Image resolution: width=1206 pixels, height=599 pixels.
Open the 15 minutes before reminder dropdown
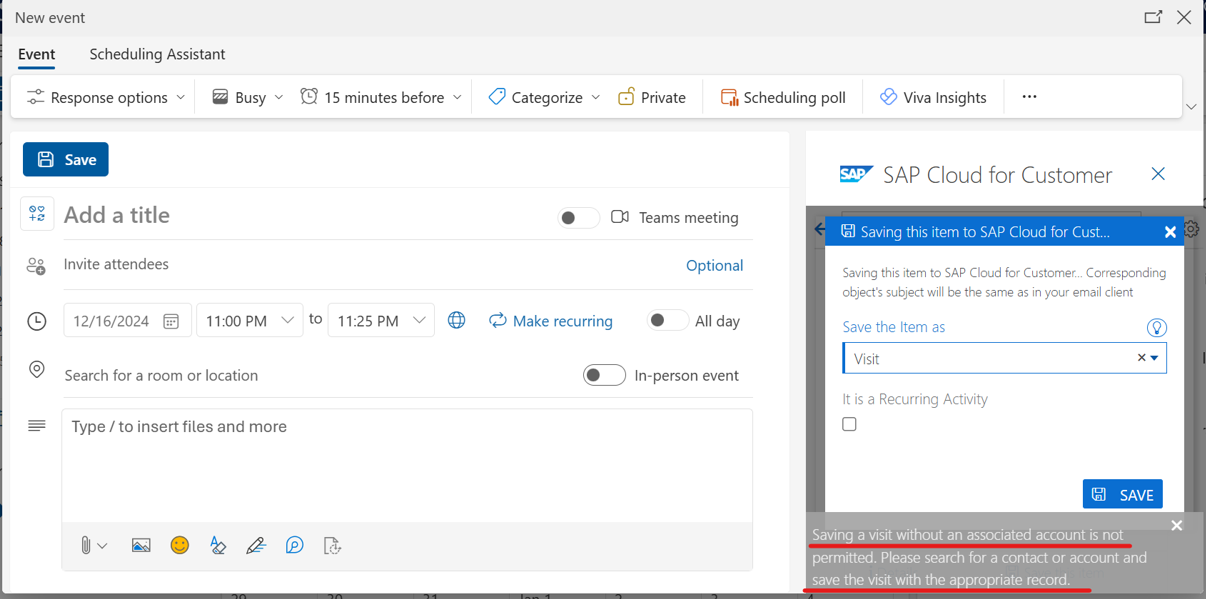[381, 97]
